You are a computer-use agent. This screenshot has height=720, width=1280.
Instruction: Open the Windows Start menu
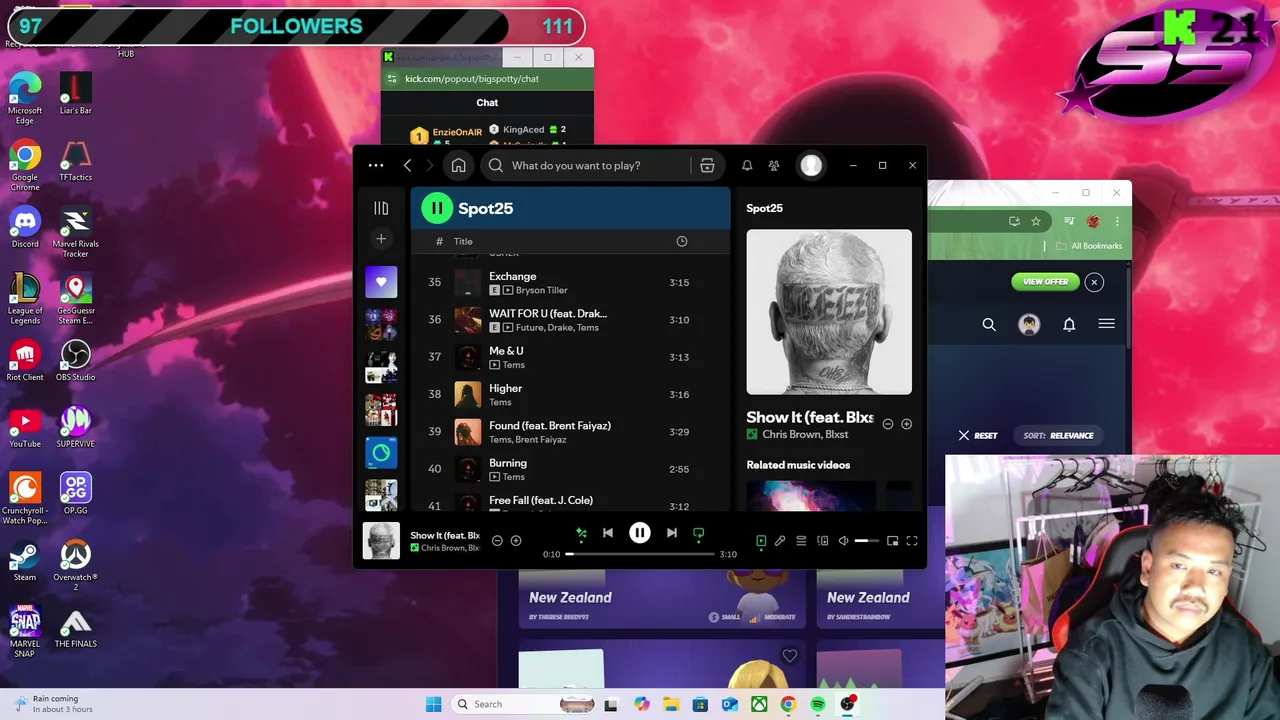click(433, 704)
